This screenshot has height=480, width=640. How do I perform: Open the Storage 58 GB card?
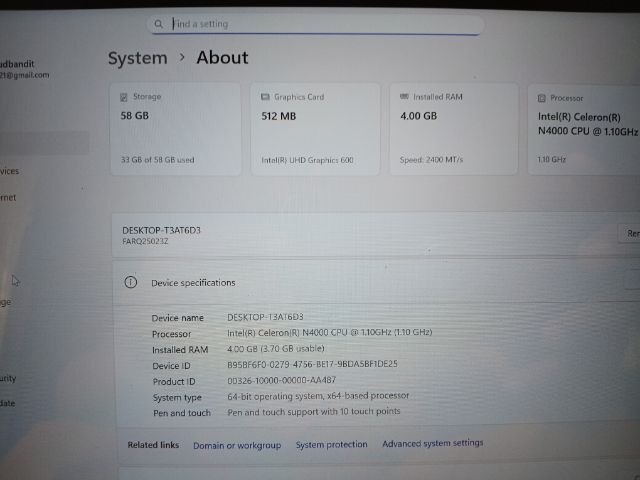pyautogui.click(x=176, y=129)
